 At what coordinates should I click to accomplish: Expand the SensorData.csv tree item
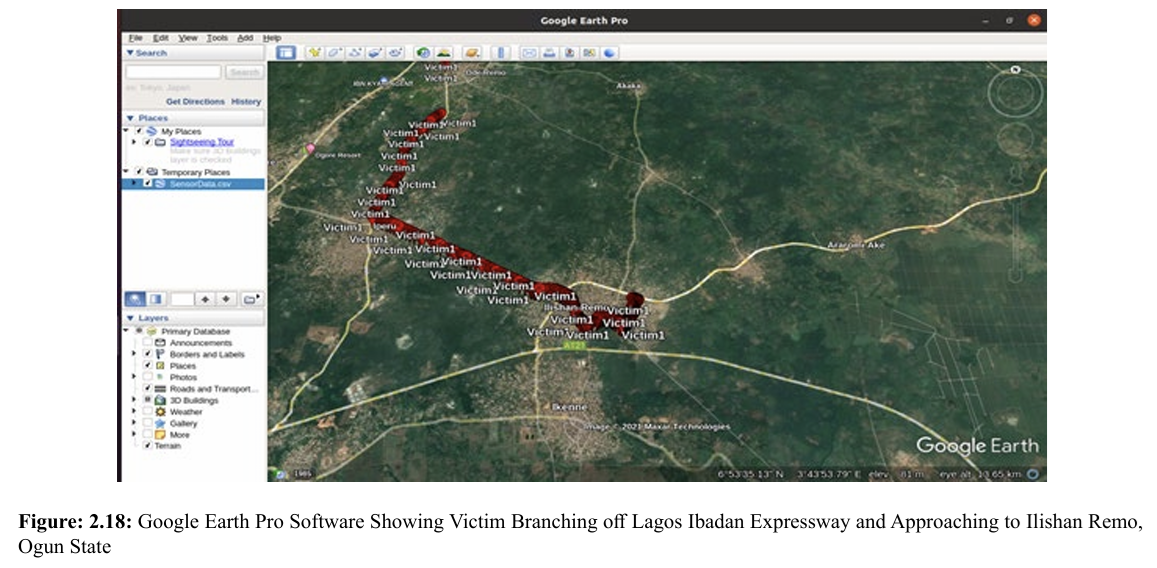135,184
